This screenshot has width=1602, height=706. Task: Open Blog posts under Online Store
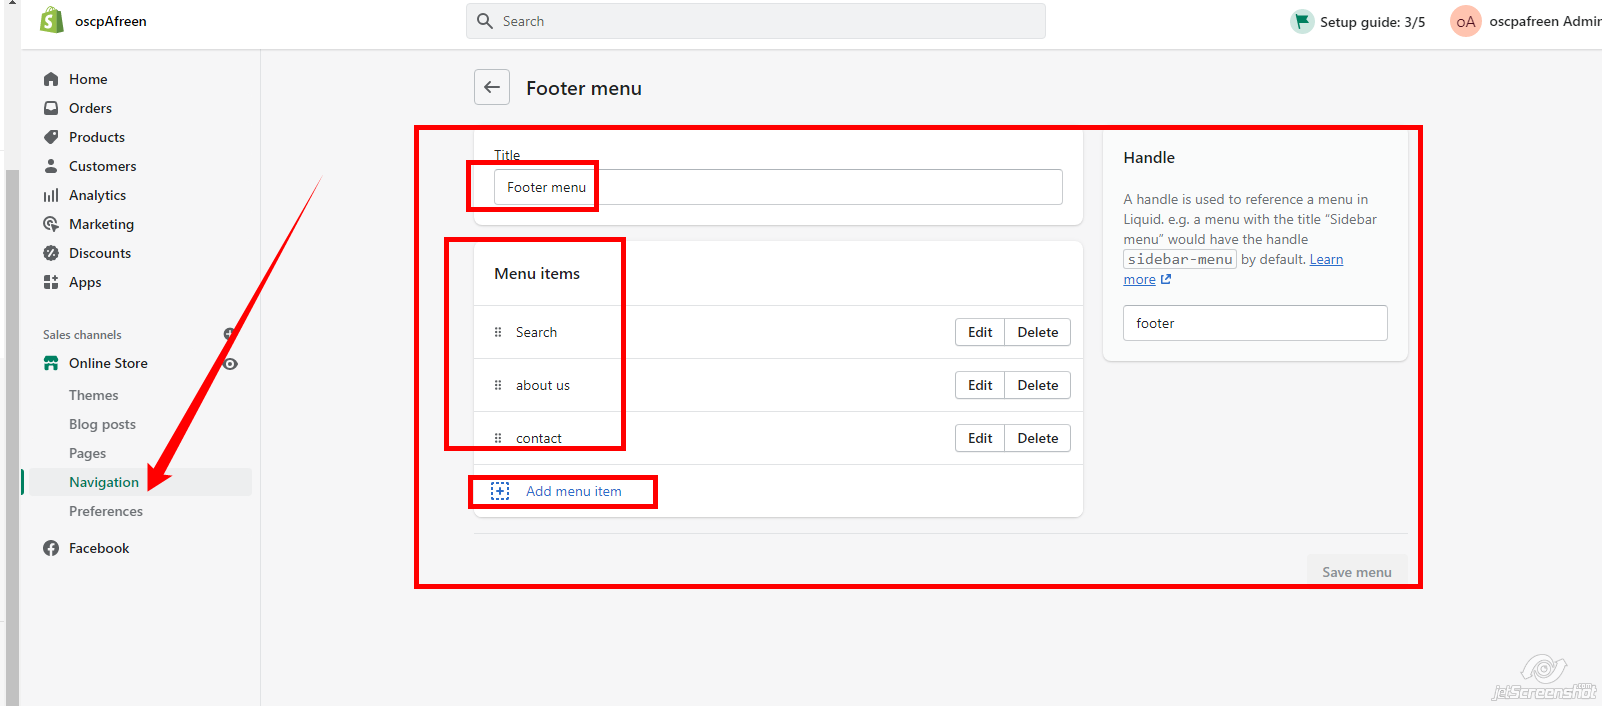(102, 424)
